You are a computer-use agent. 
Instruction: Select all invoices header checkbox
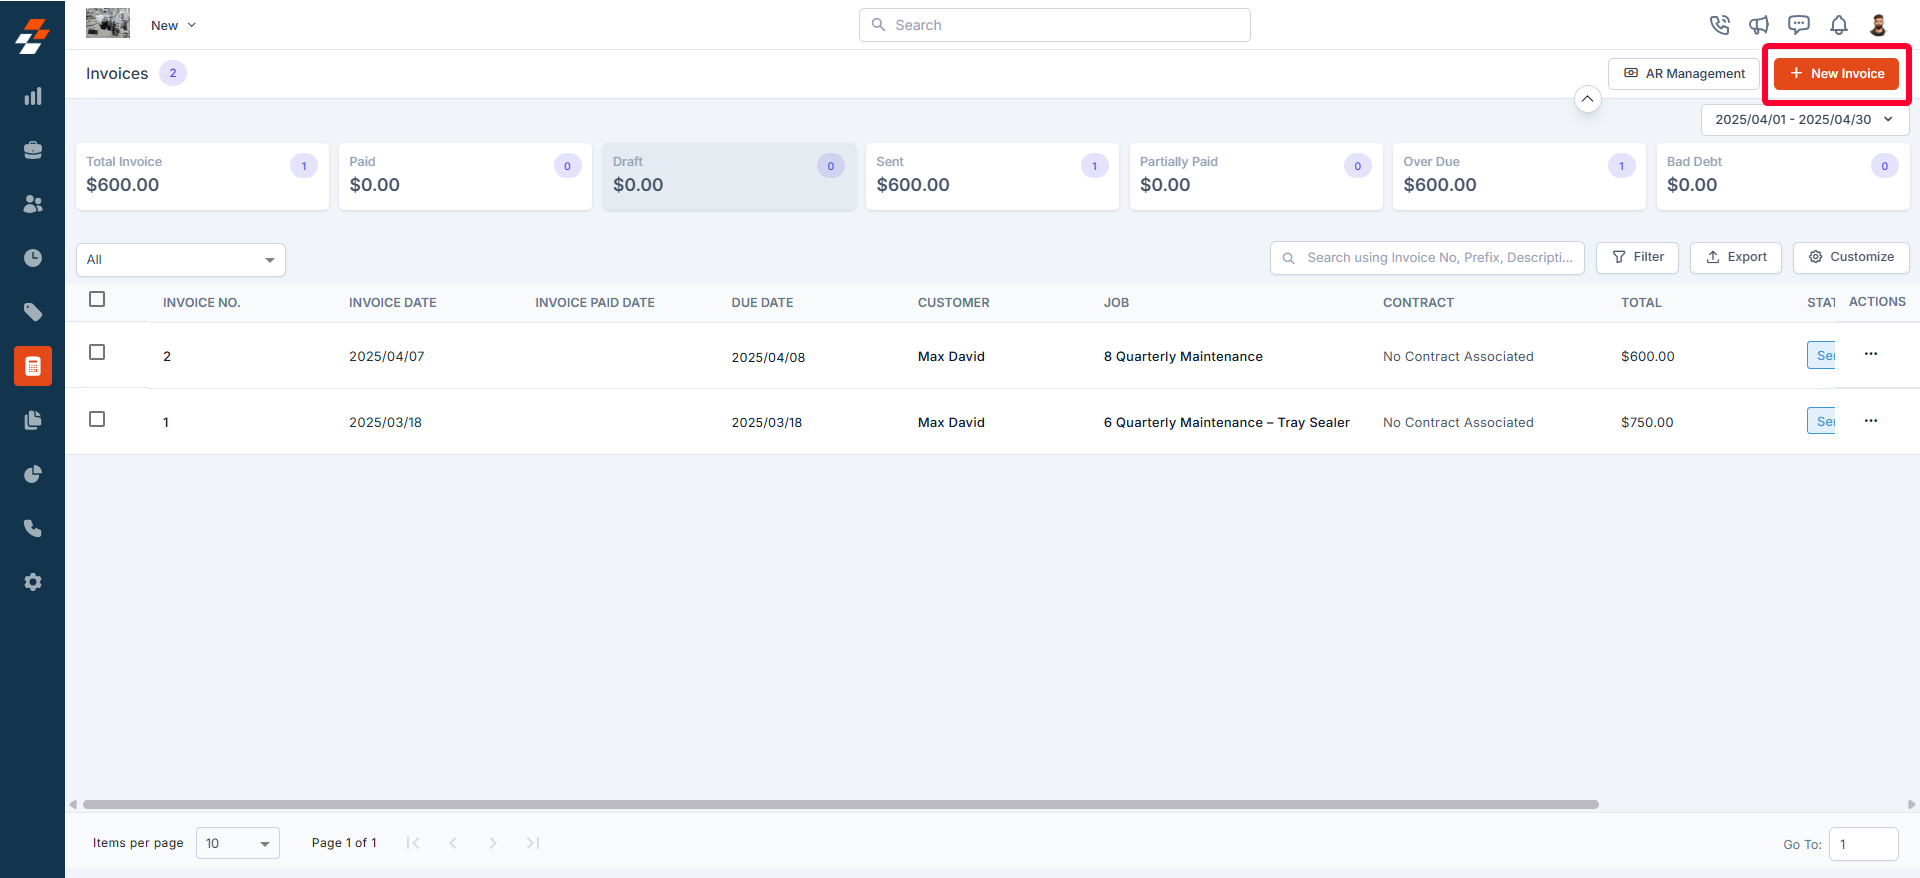[x=97, y=299]
